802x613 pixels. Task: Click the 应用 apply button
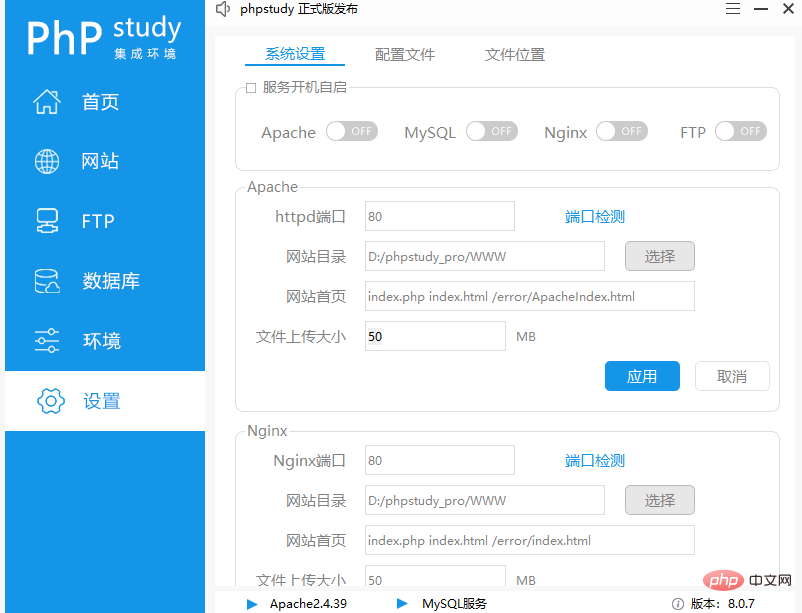(x=642, y=376)
